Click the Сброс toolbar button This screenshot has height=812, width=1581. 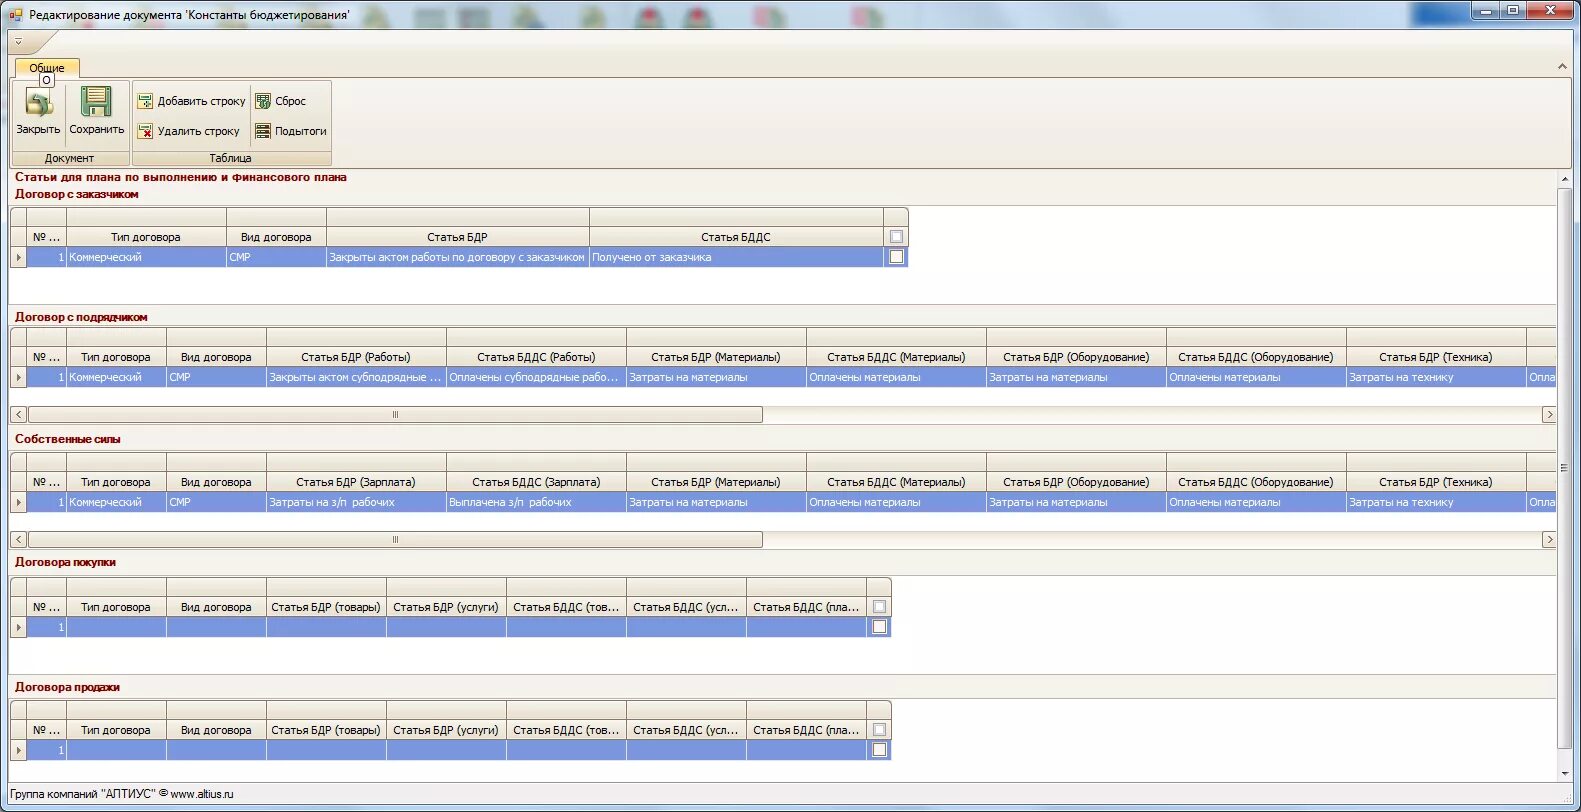pos(281,101)
